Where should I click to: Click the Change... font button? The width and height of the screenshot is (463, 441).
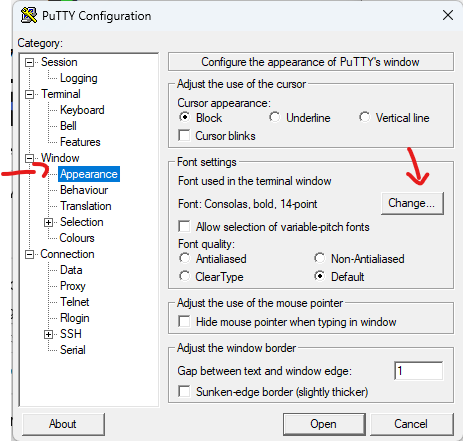[412, 203]
